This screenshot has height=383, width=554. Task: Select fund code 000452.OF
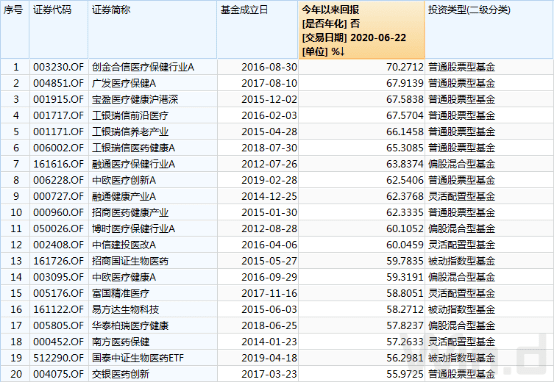point(59,342)
